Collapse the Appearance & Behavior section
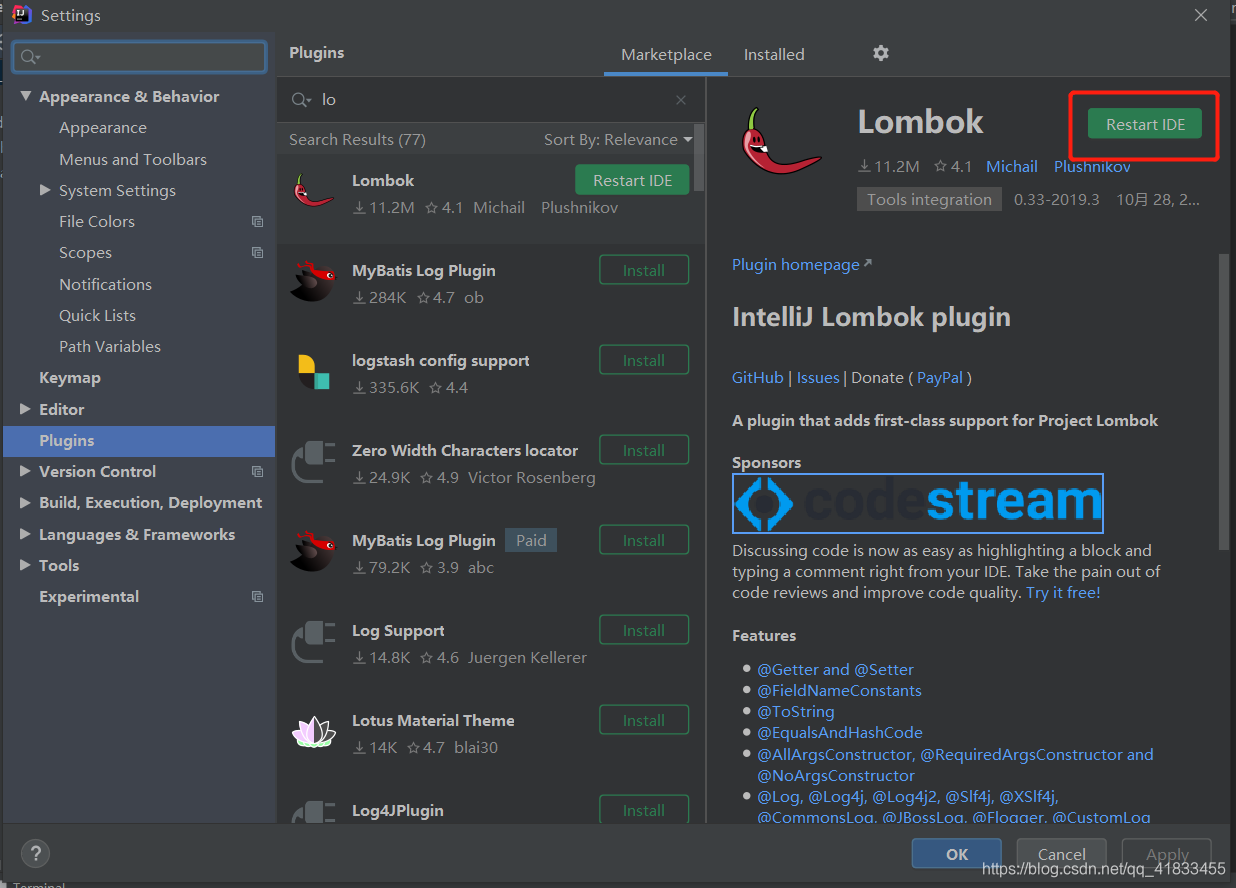 coord(25,97)
